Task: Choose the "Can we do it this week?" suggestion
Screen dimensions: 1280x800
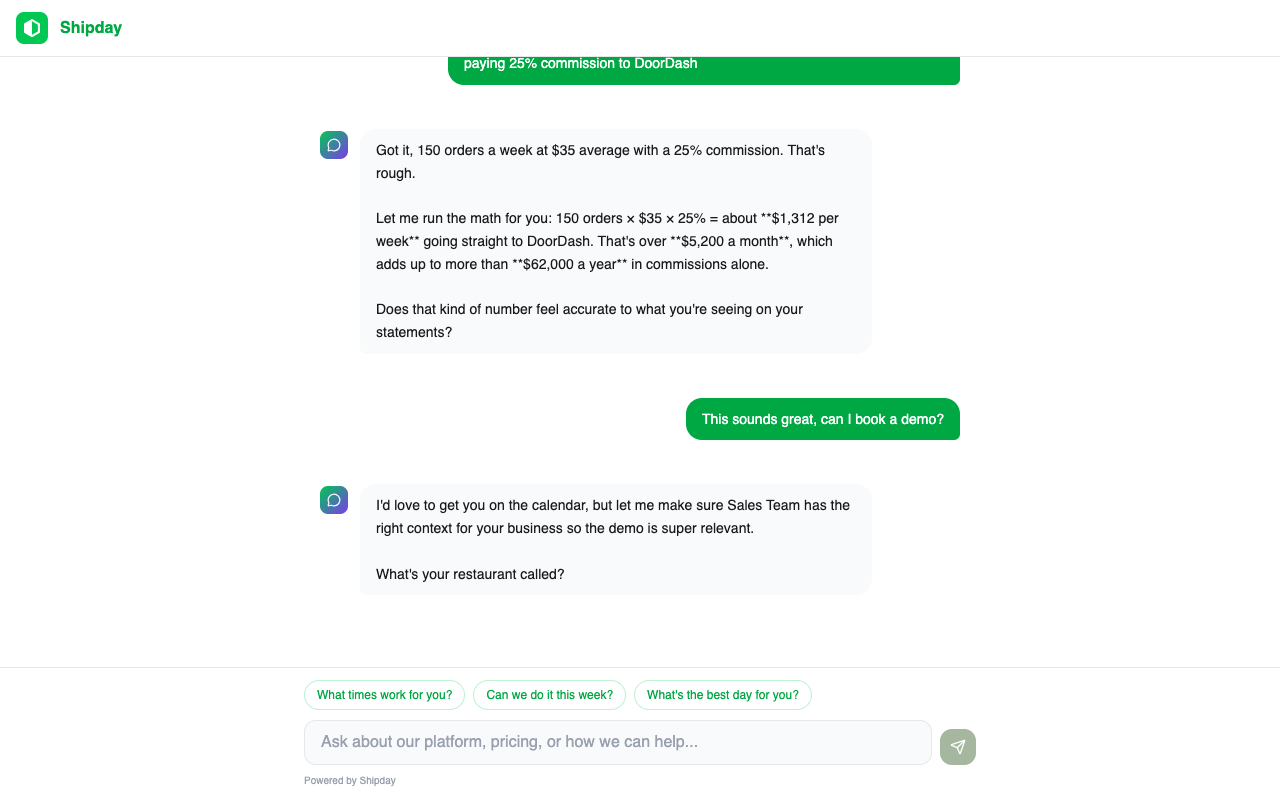Action: (549, 695)
